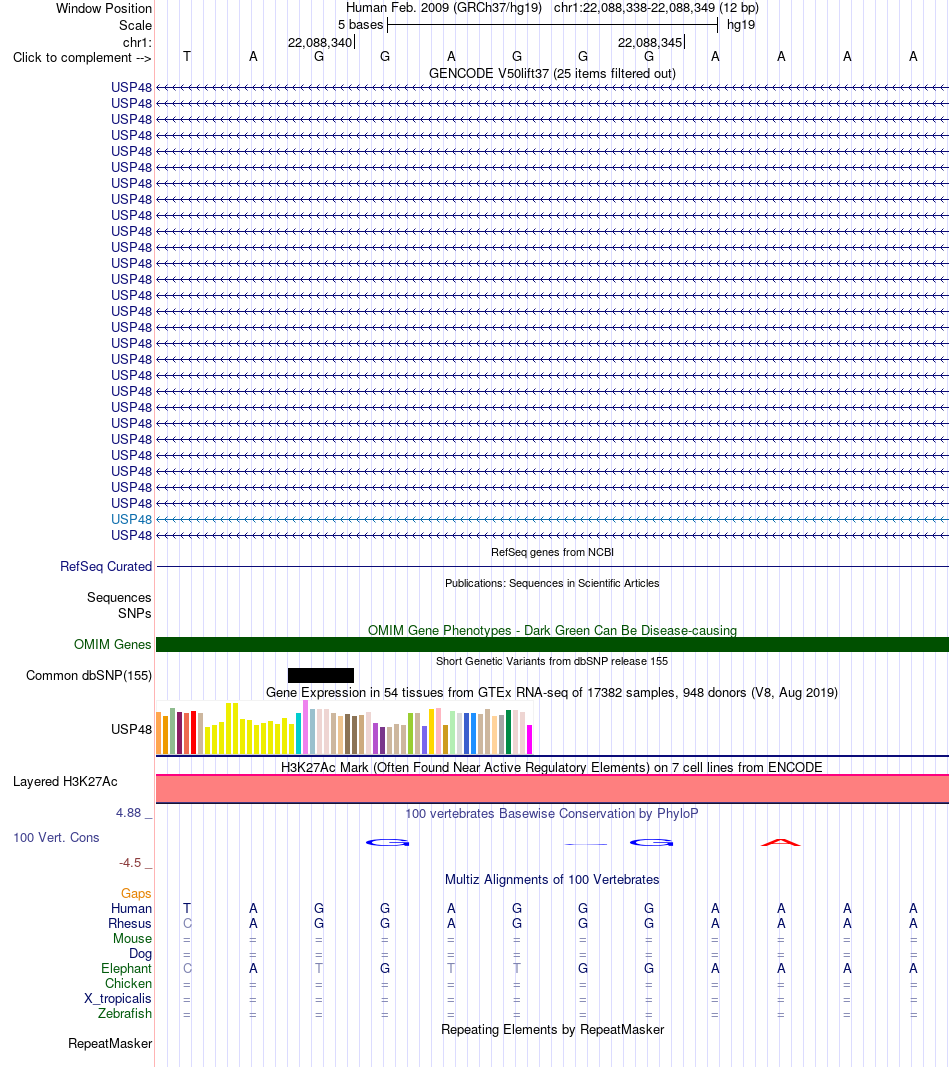Click the 'Scale' ruler label
The height and width of the screenshot is (1067, 950).
[135, 25]
